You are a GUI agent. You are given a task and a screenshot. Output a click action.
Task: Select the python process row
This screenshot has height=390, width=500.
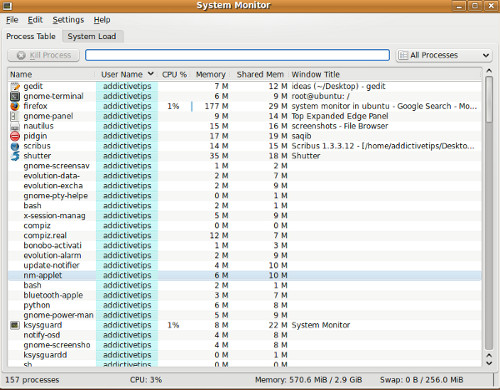[245, 305]
